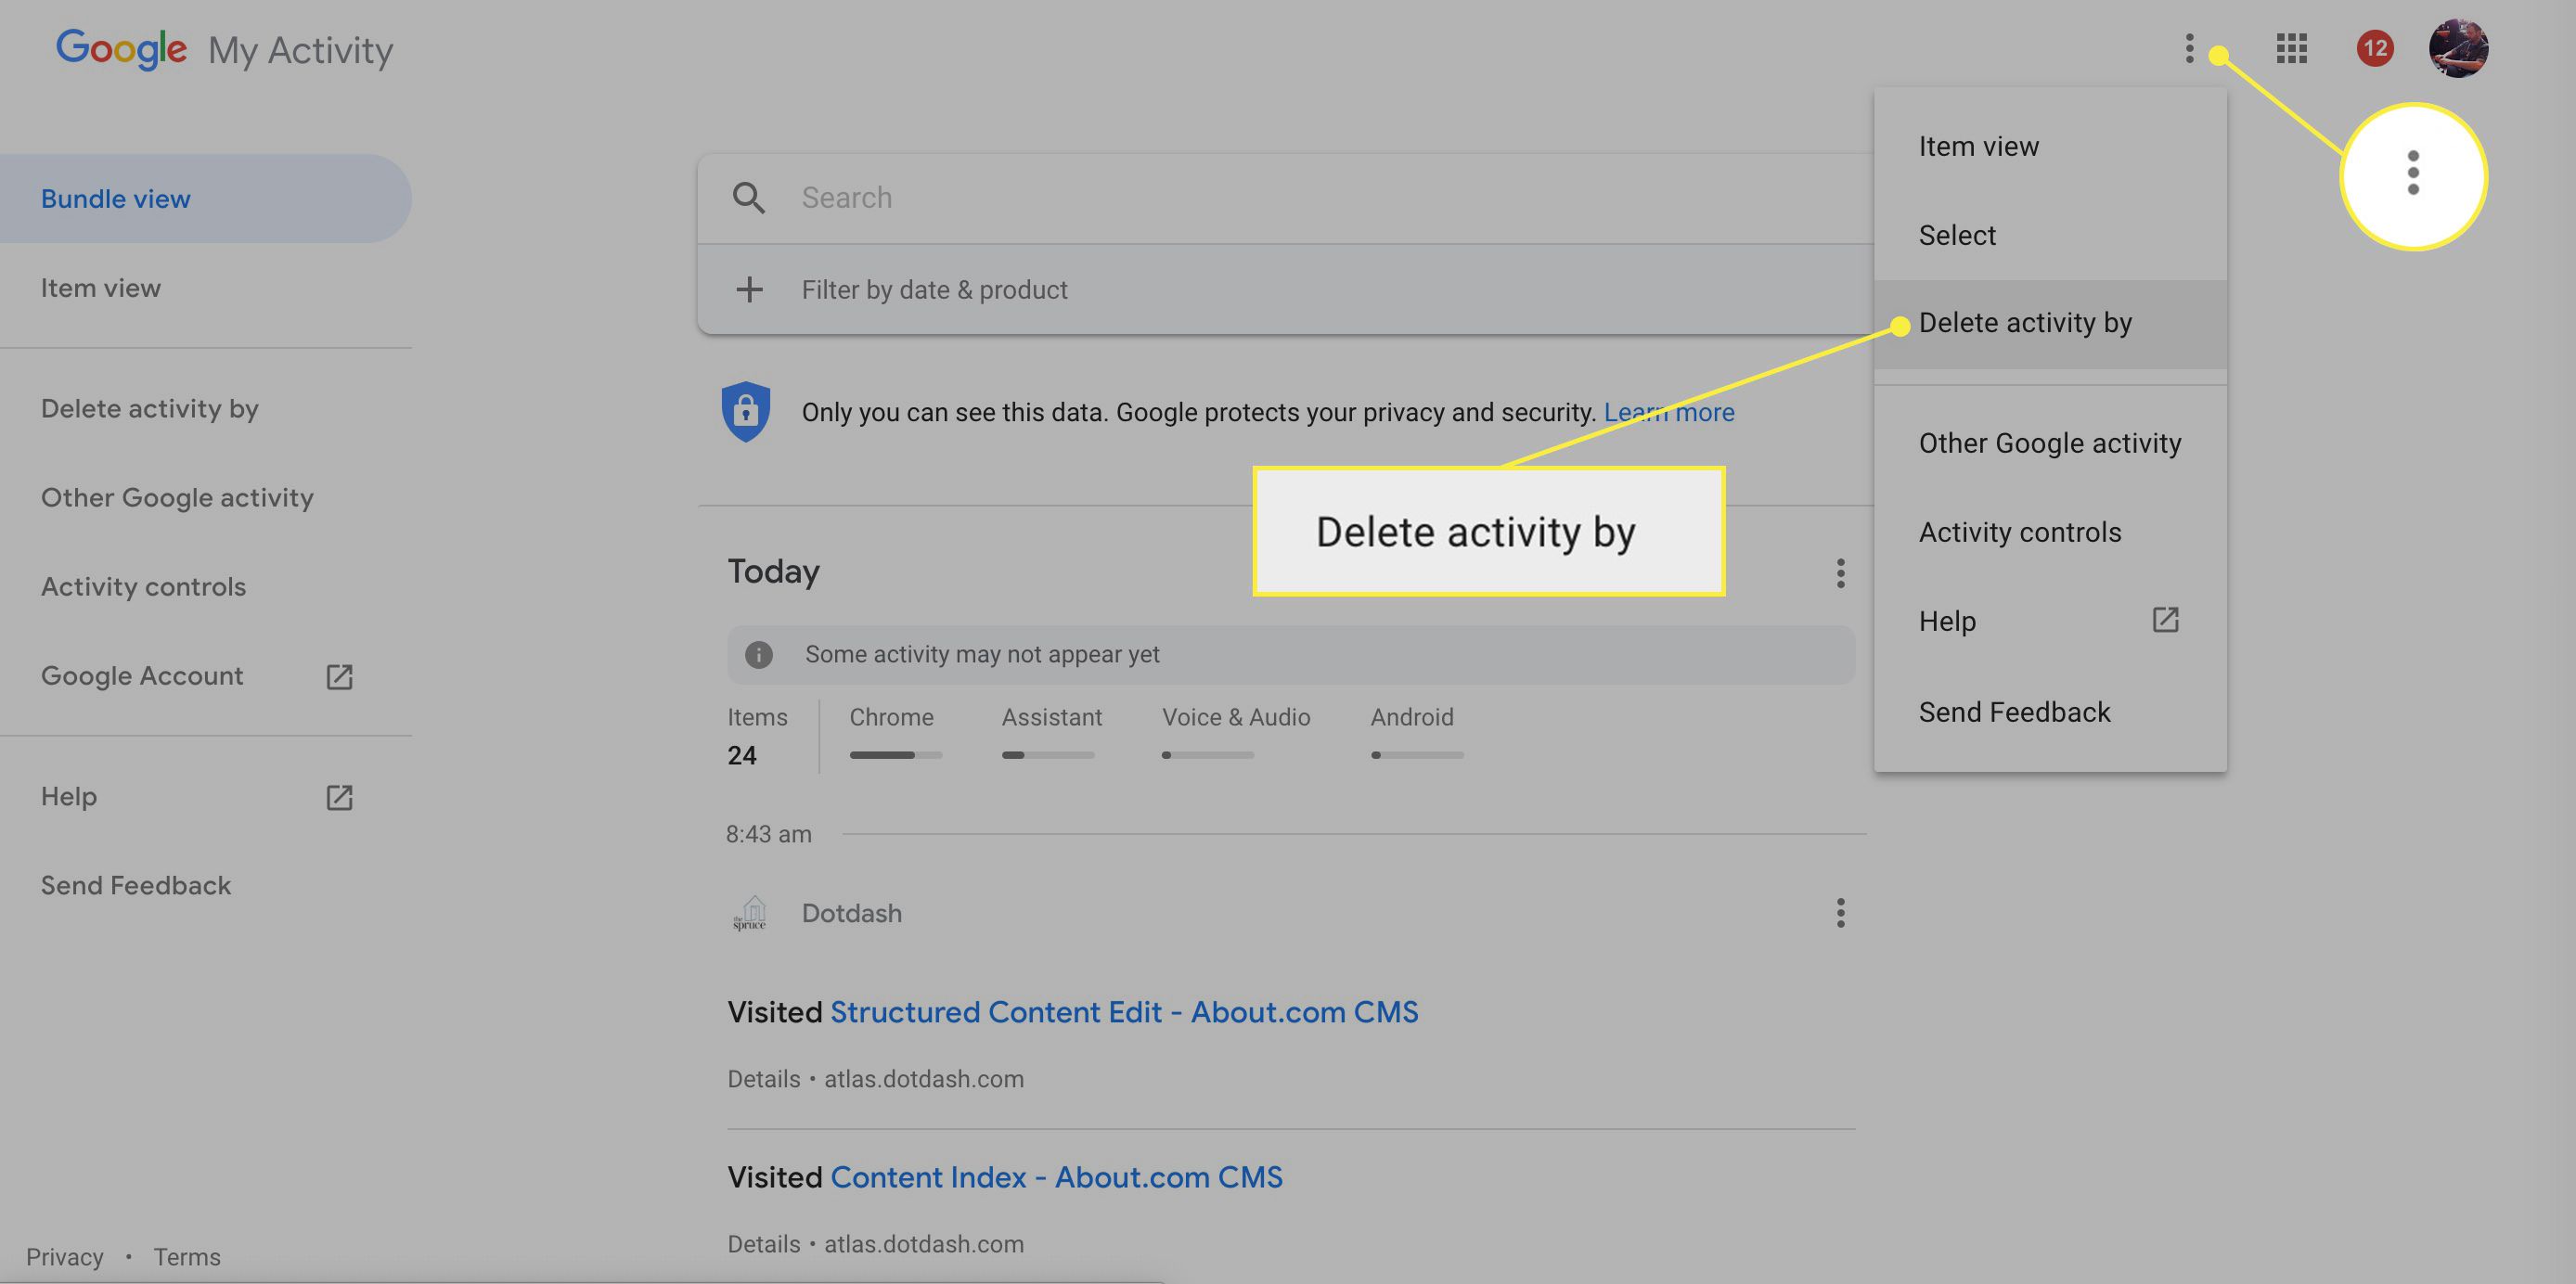The image size is (2576, 1284).
Task: Click the plus icon beside Filter by date
Action: pos(749,290)
